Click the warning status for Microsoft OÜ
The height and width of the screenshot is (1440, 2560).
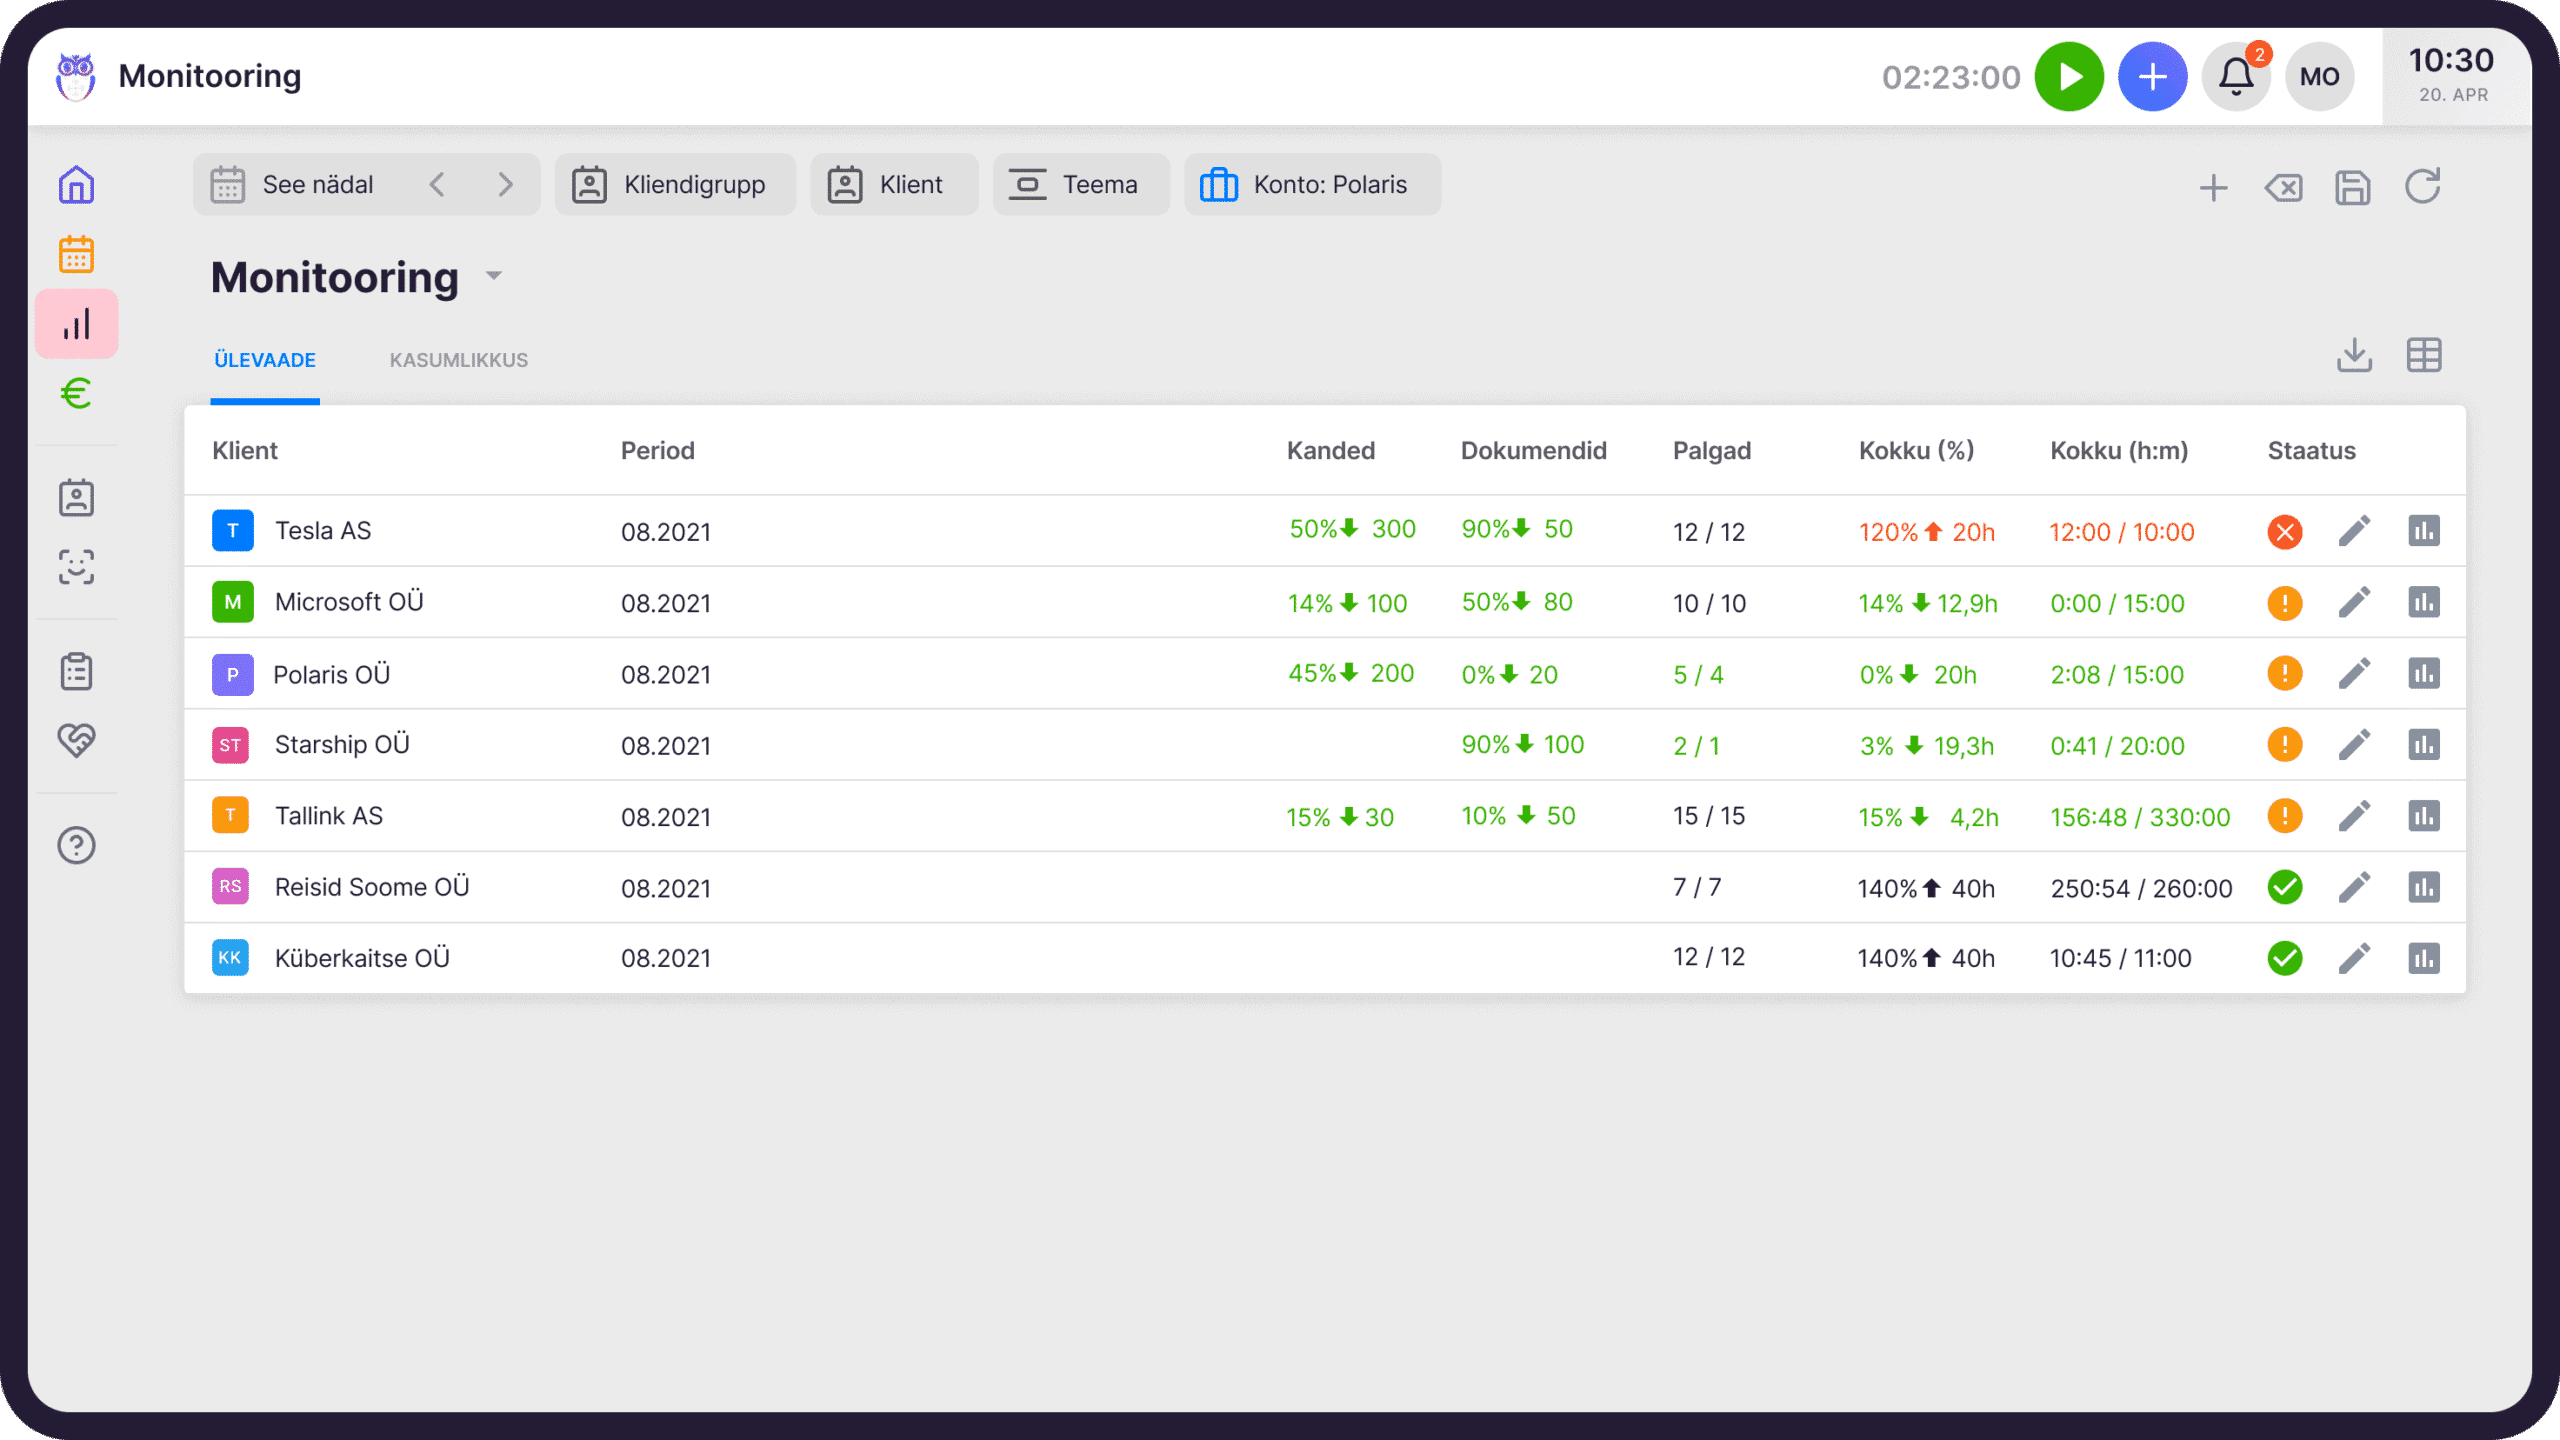(2284, 603)
